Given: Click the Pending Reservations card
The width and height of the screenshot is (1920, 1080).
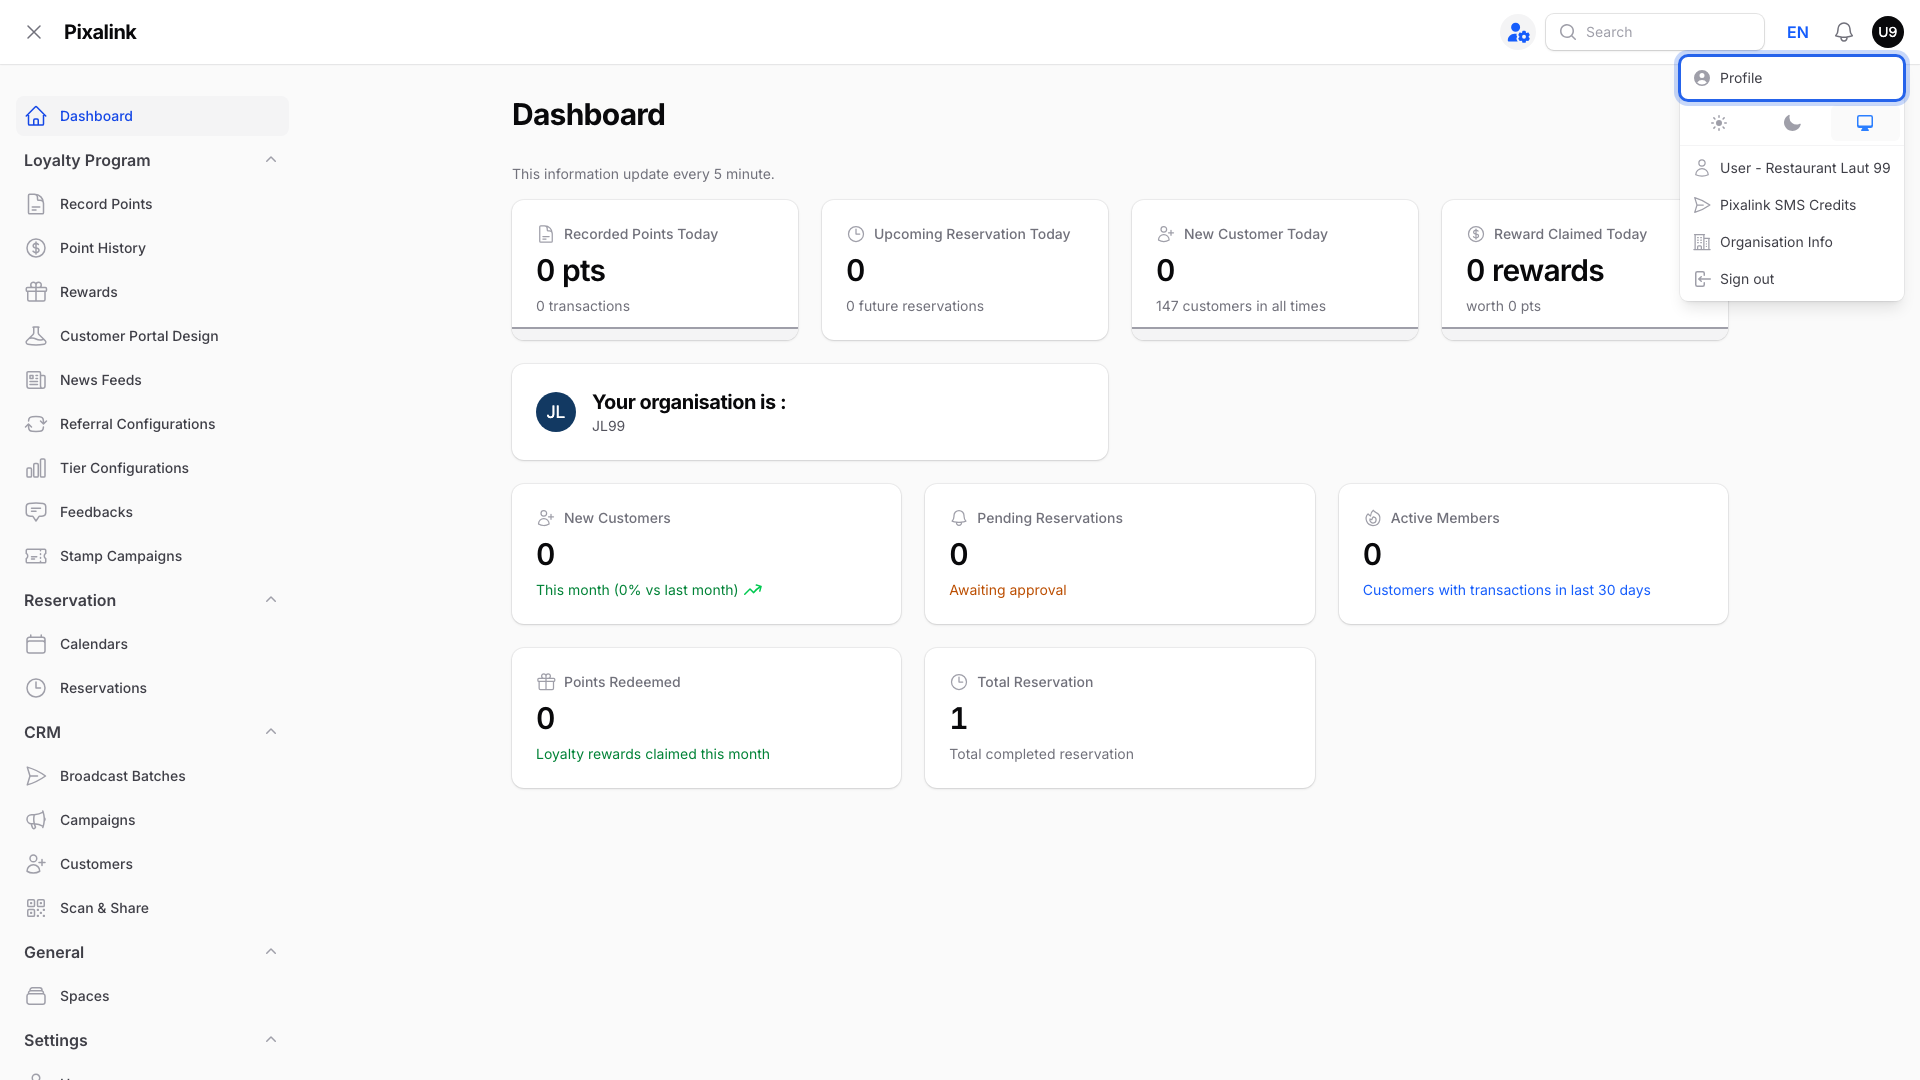Looking at the screenshot, I should (x=1120, y=554).
